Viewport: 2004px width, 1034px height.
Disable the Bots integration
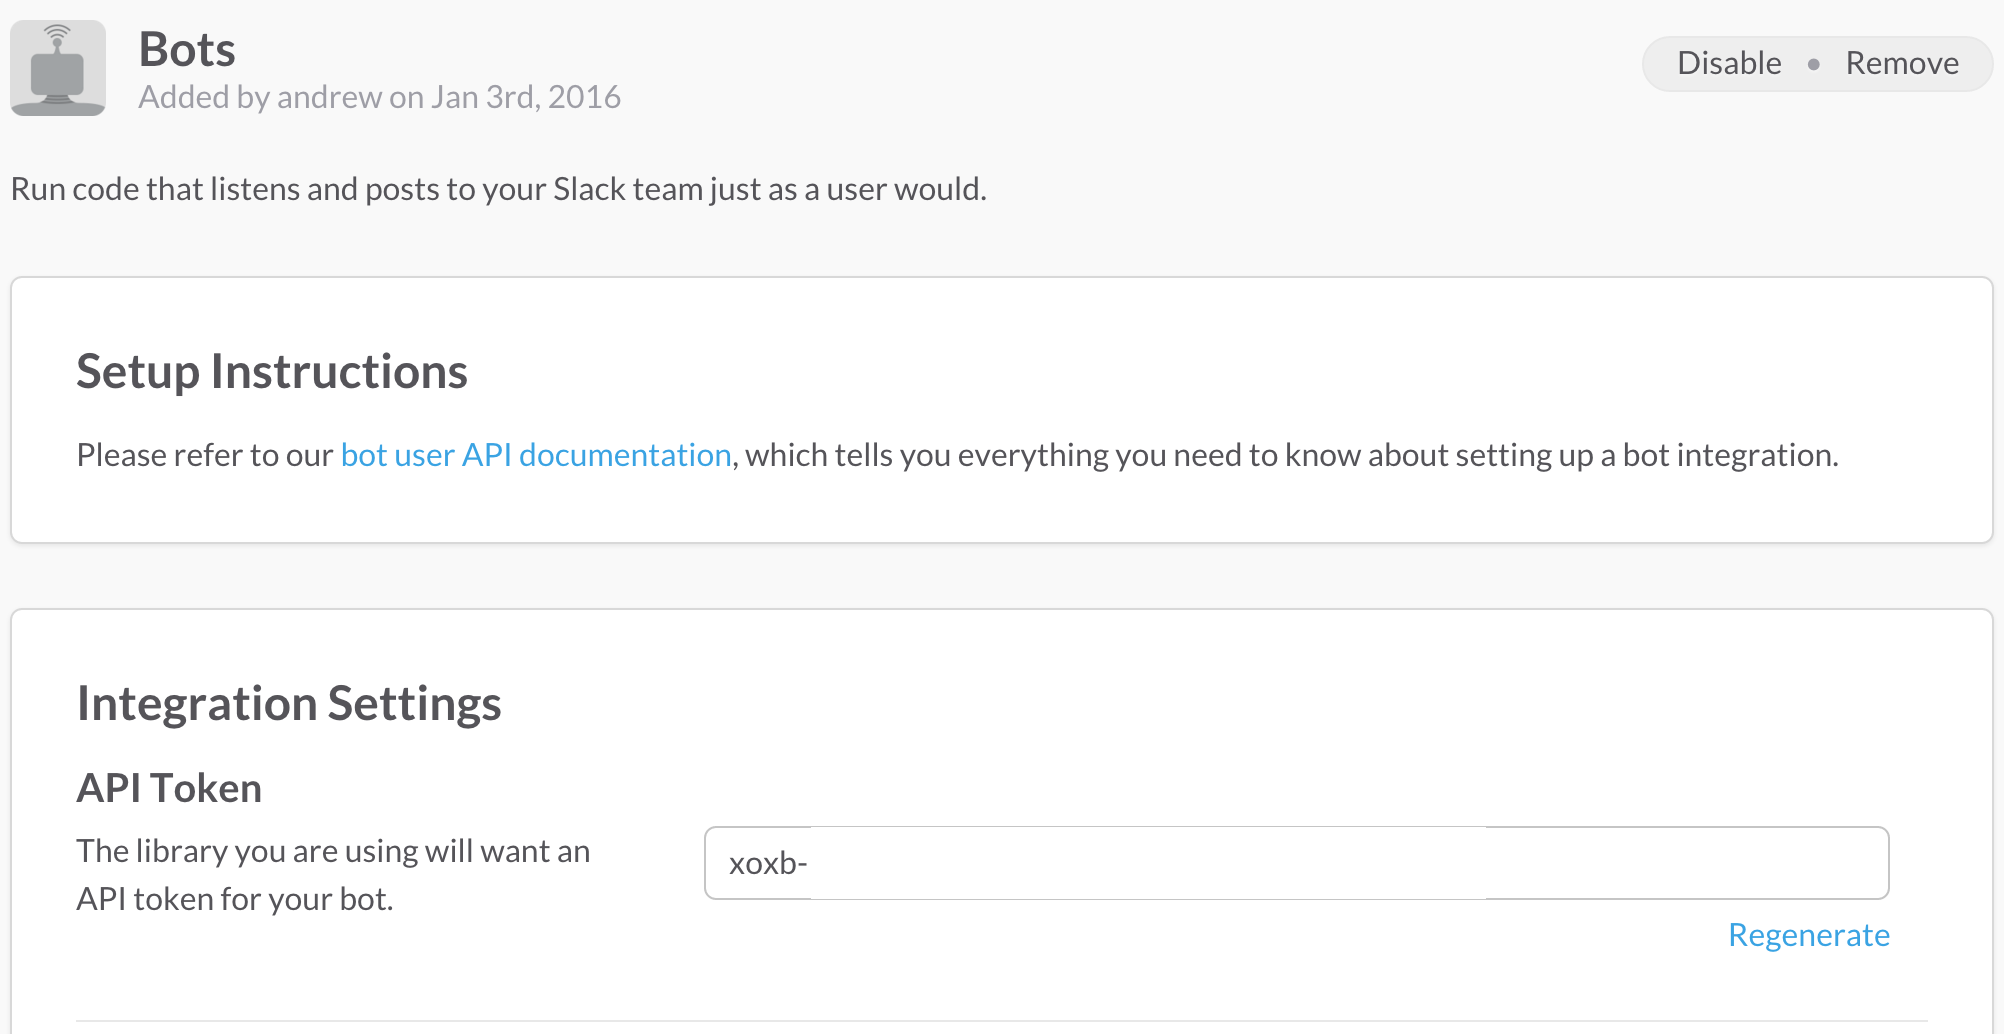pyautogui.click(x=1729, y=63)
